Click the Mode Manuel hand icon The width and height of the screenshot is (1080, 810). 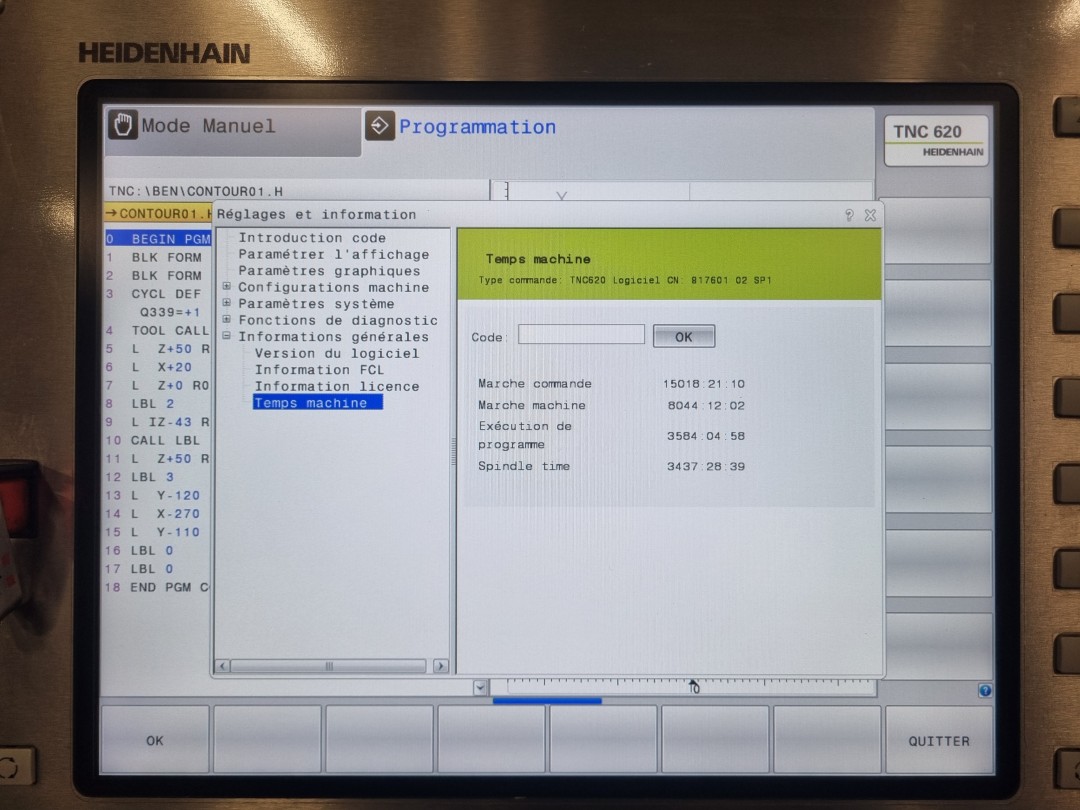[x=123, y=126]
